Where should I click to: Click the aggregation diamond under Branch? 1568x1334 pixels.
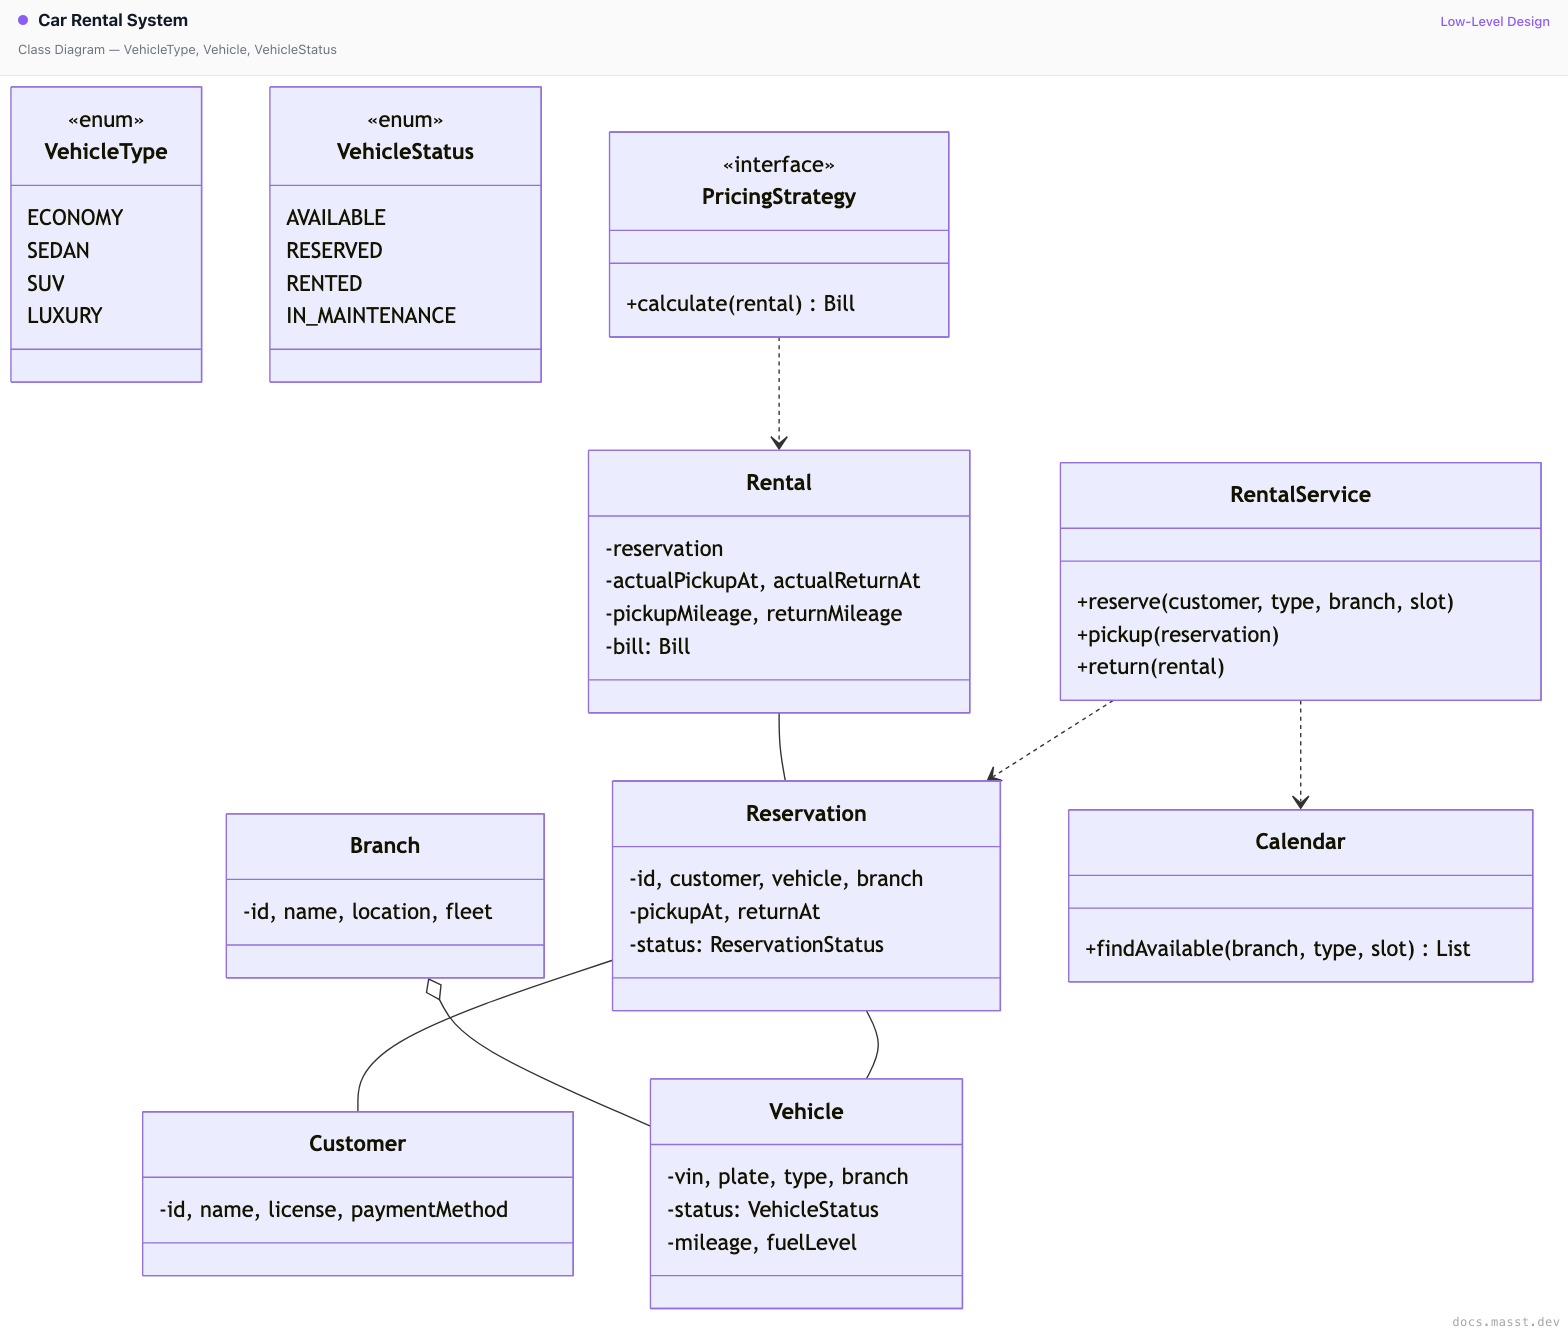tap(434, 989)
